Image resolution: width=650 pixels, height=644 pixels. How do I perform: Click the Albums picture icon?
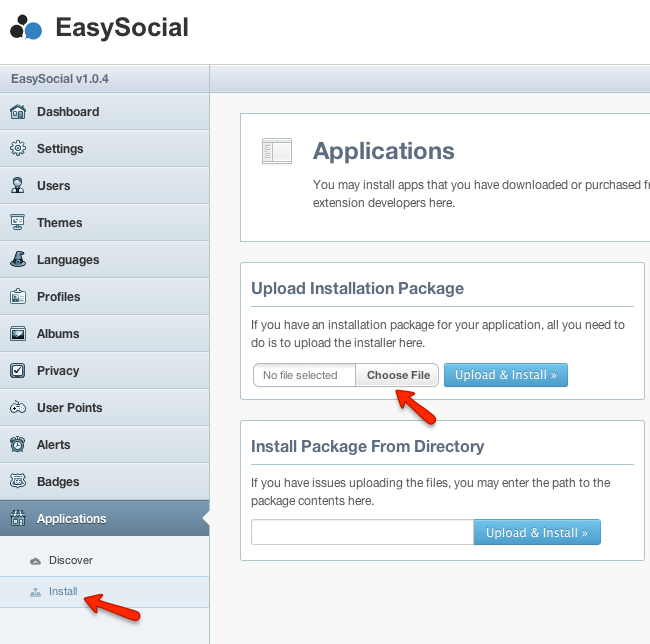click(x=18, y=334)
